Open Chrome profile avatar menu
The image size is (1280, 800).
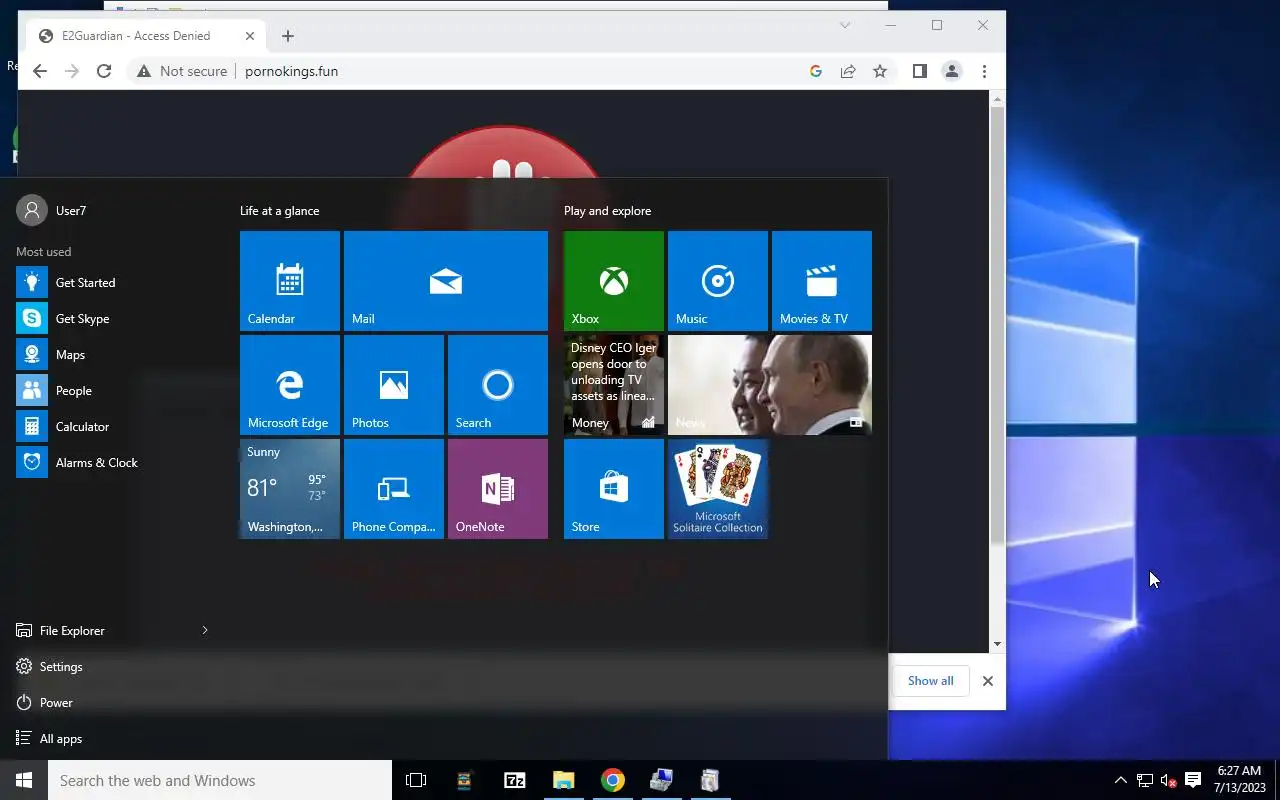point(952,71)
